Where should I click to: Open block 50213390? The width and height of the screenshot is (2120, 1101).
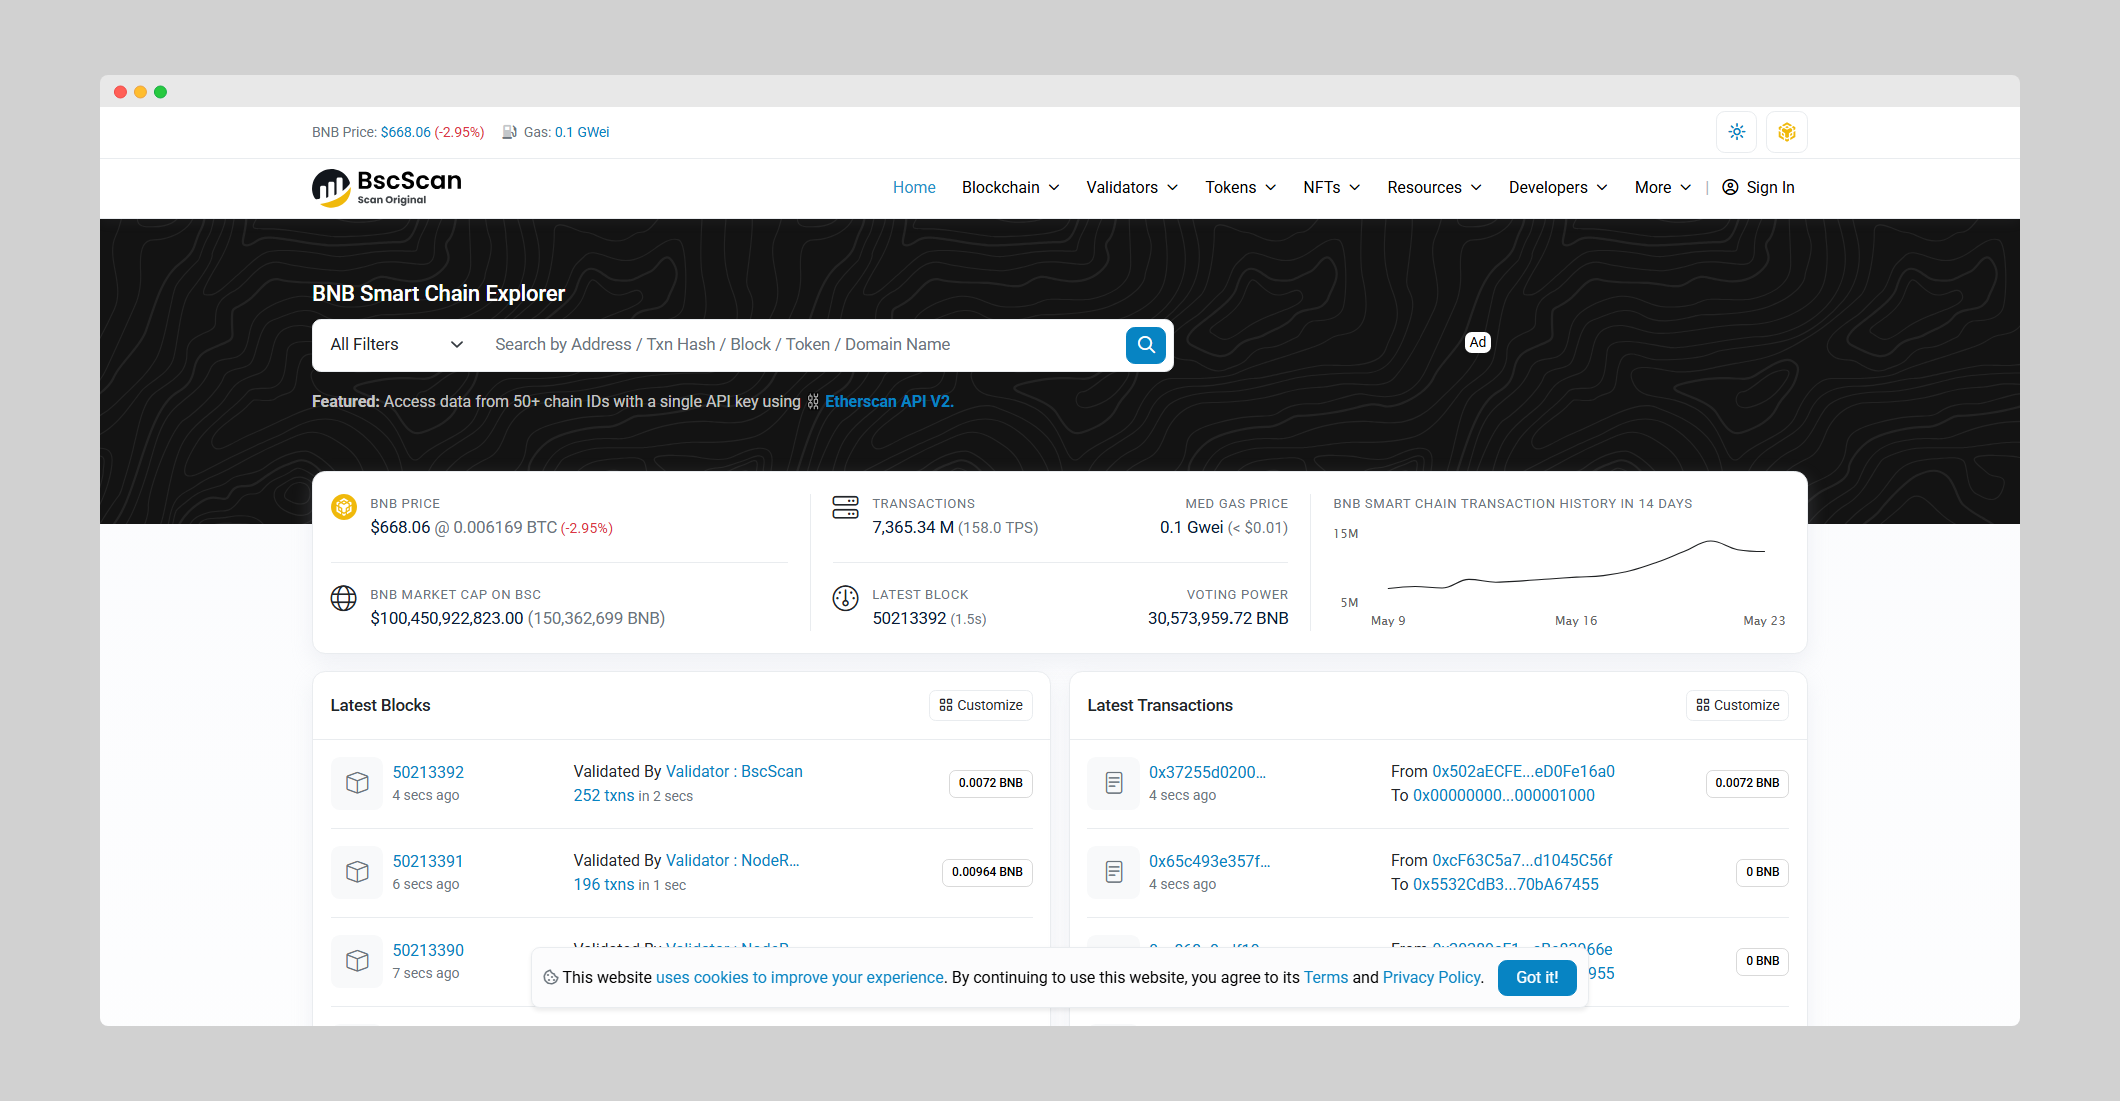[x=428, y=950]
